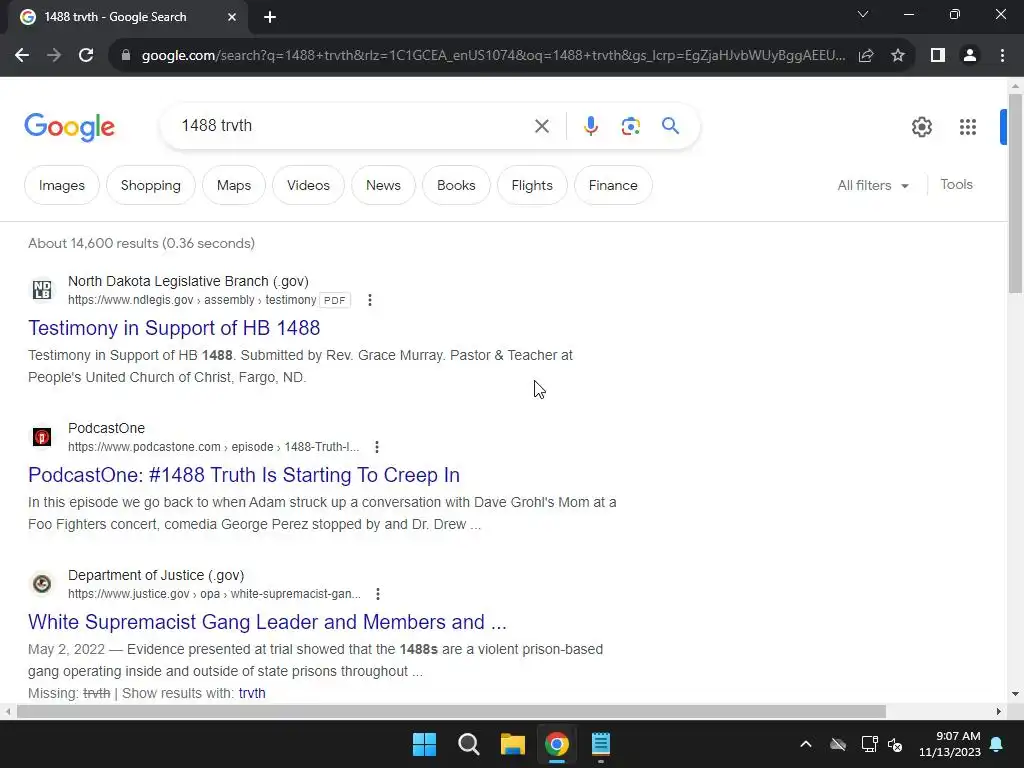
Task: Click the share page icon in address bar
Action: pos(866,56)
